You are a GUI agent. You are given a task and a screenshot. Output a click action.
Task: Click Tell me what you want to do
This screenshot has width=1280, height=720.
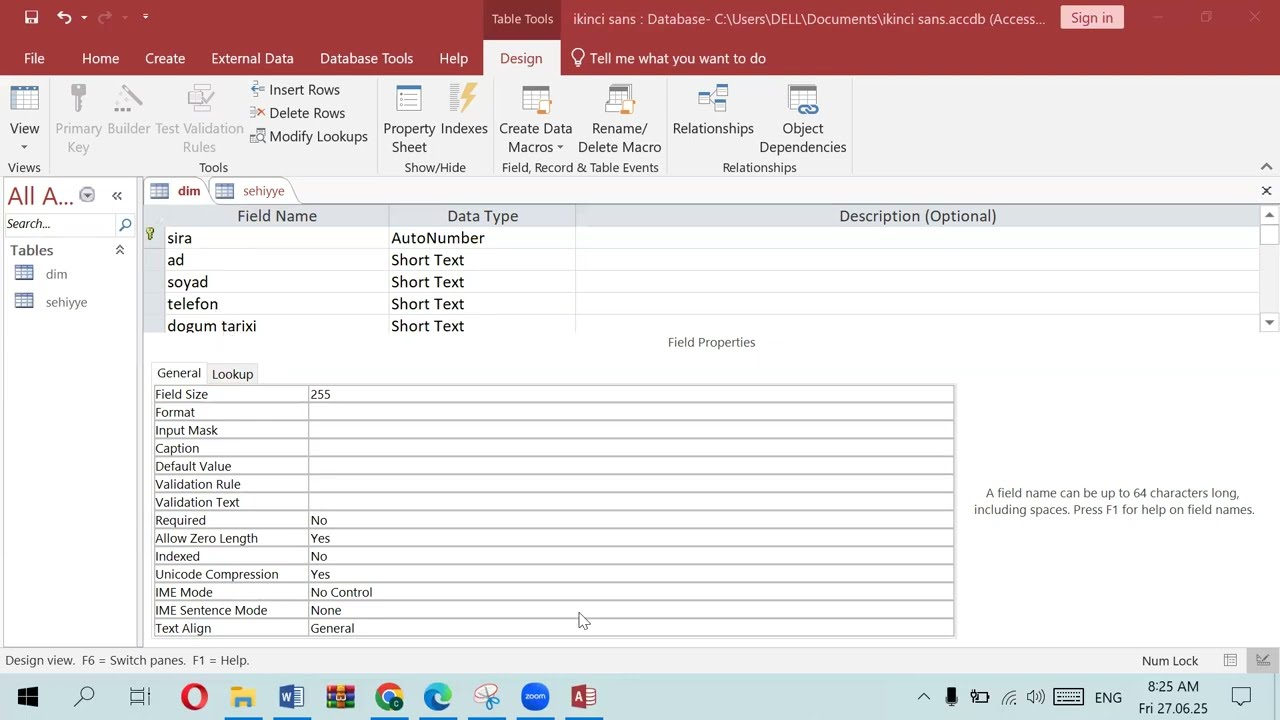(668, 58)
